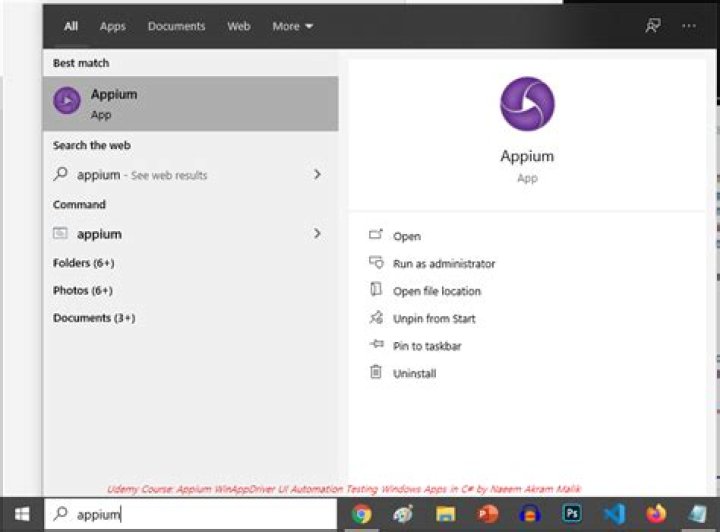Click the web search magnifier icon
This screenshot has width=720, height=532.
point(61,174)
